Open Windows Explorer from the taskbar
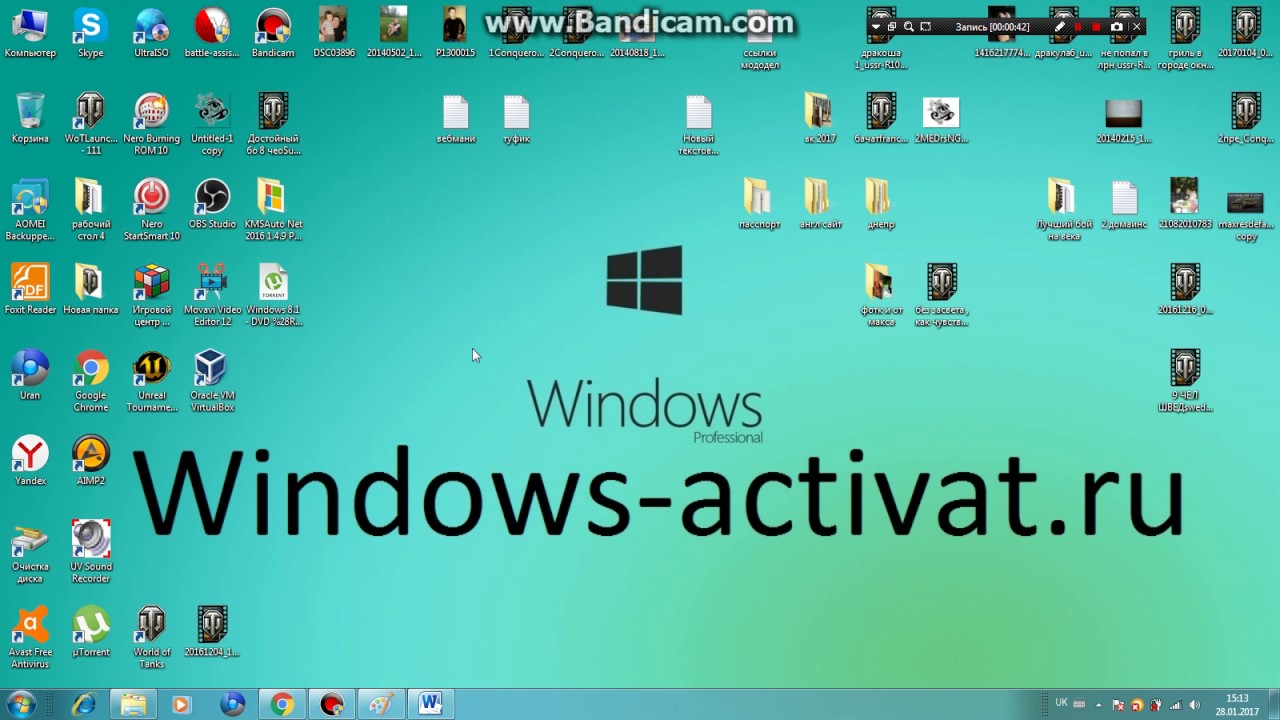 (x=133, y=705)
